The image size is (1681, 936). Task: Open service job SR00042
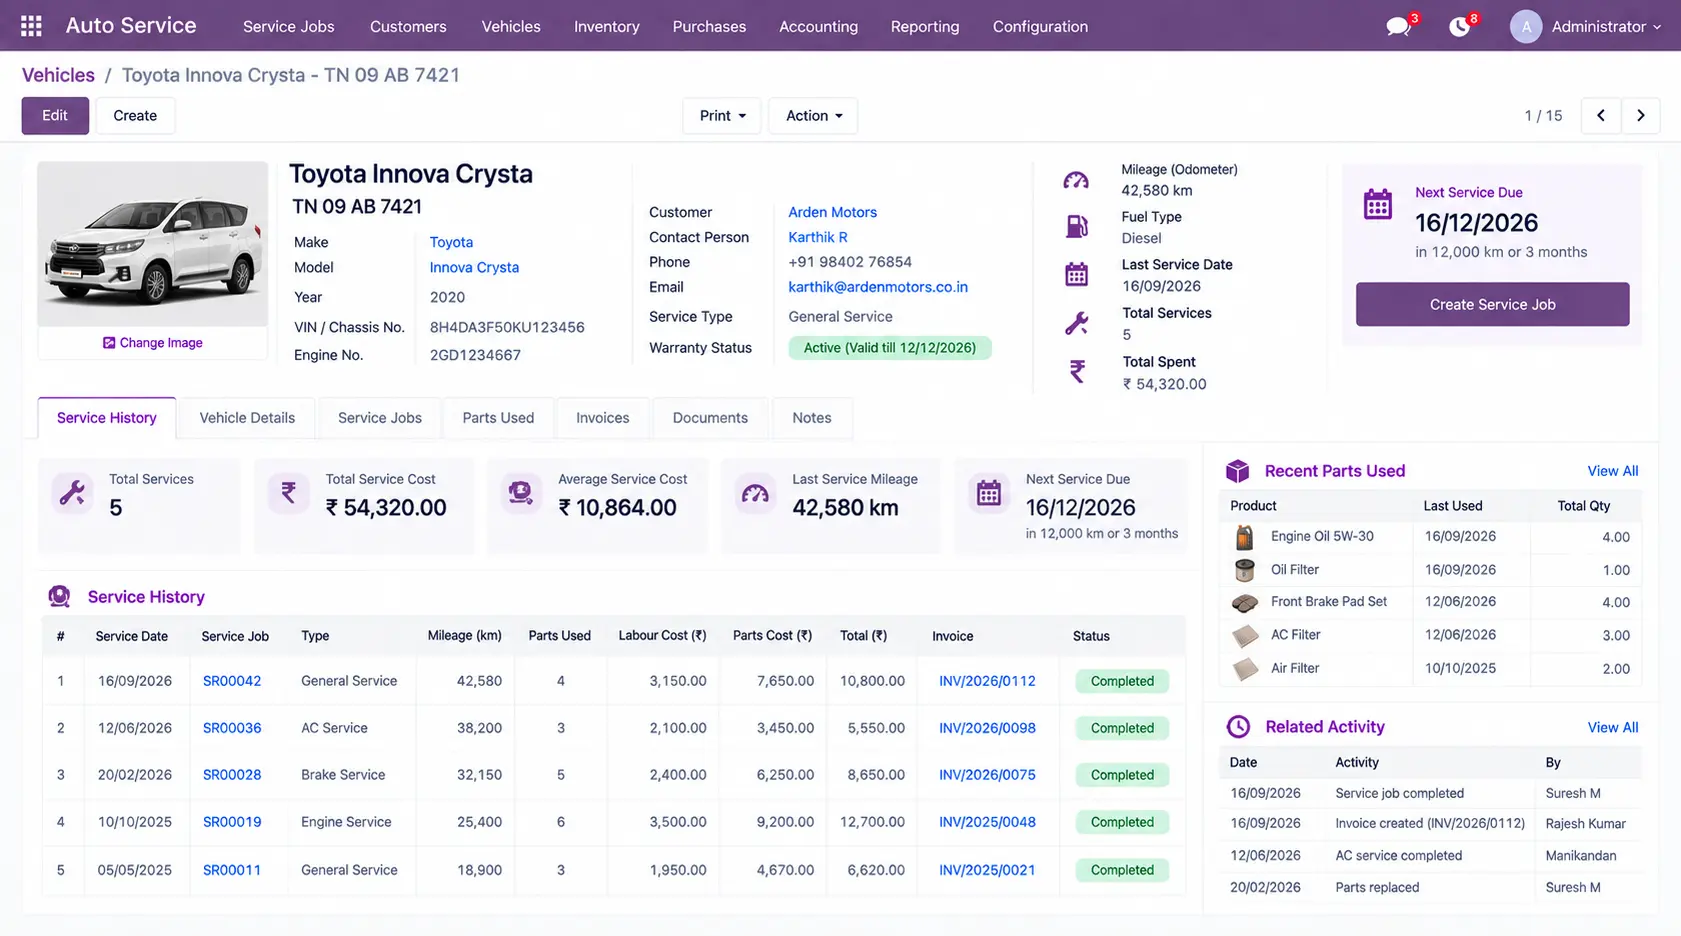tap(232, 681)
